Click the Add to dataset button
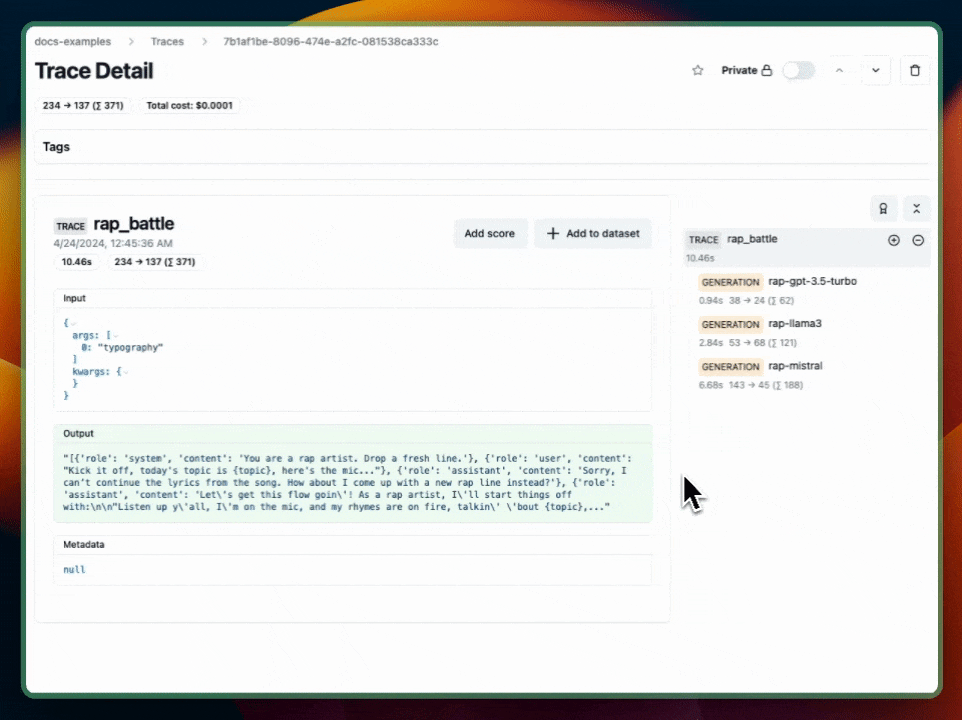This screenshot has height=720, width=962. 593,233
